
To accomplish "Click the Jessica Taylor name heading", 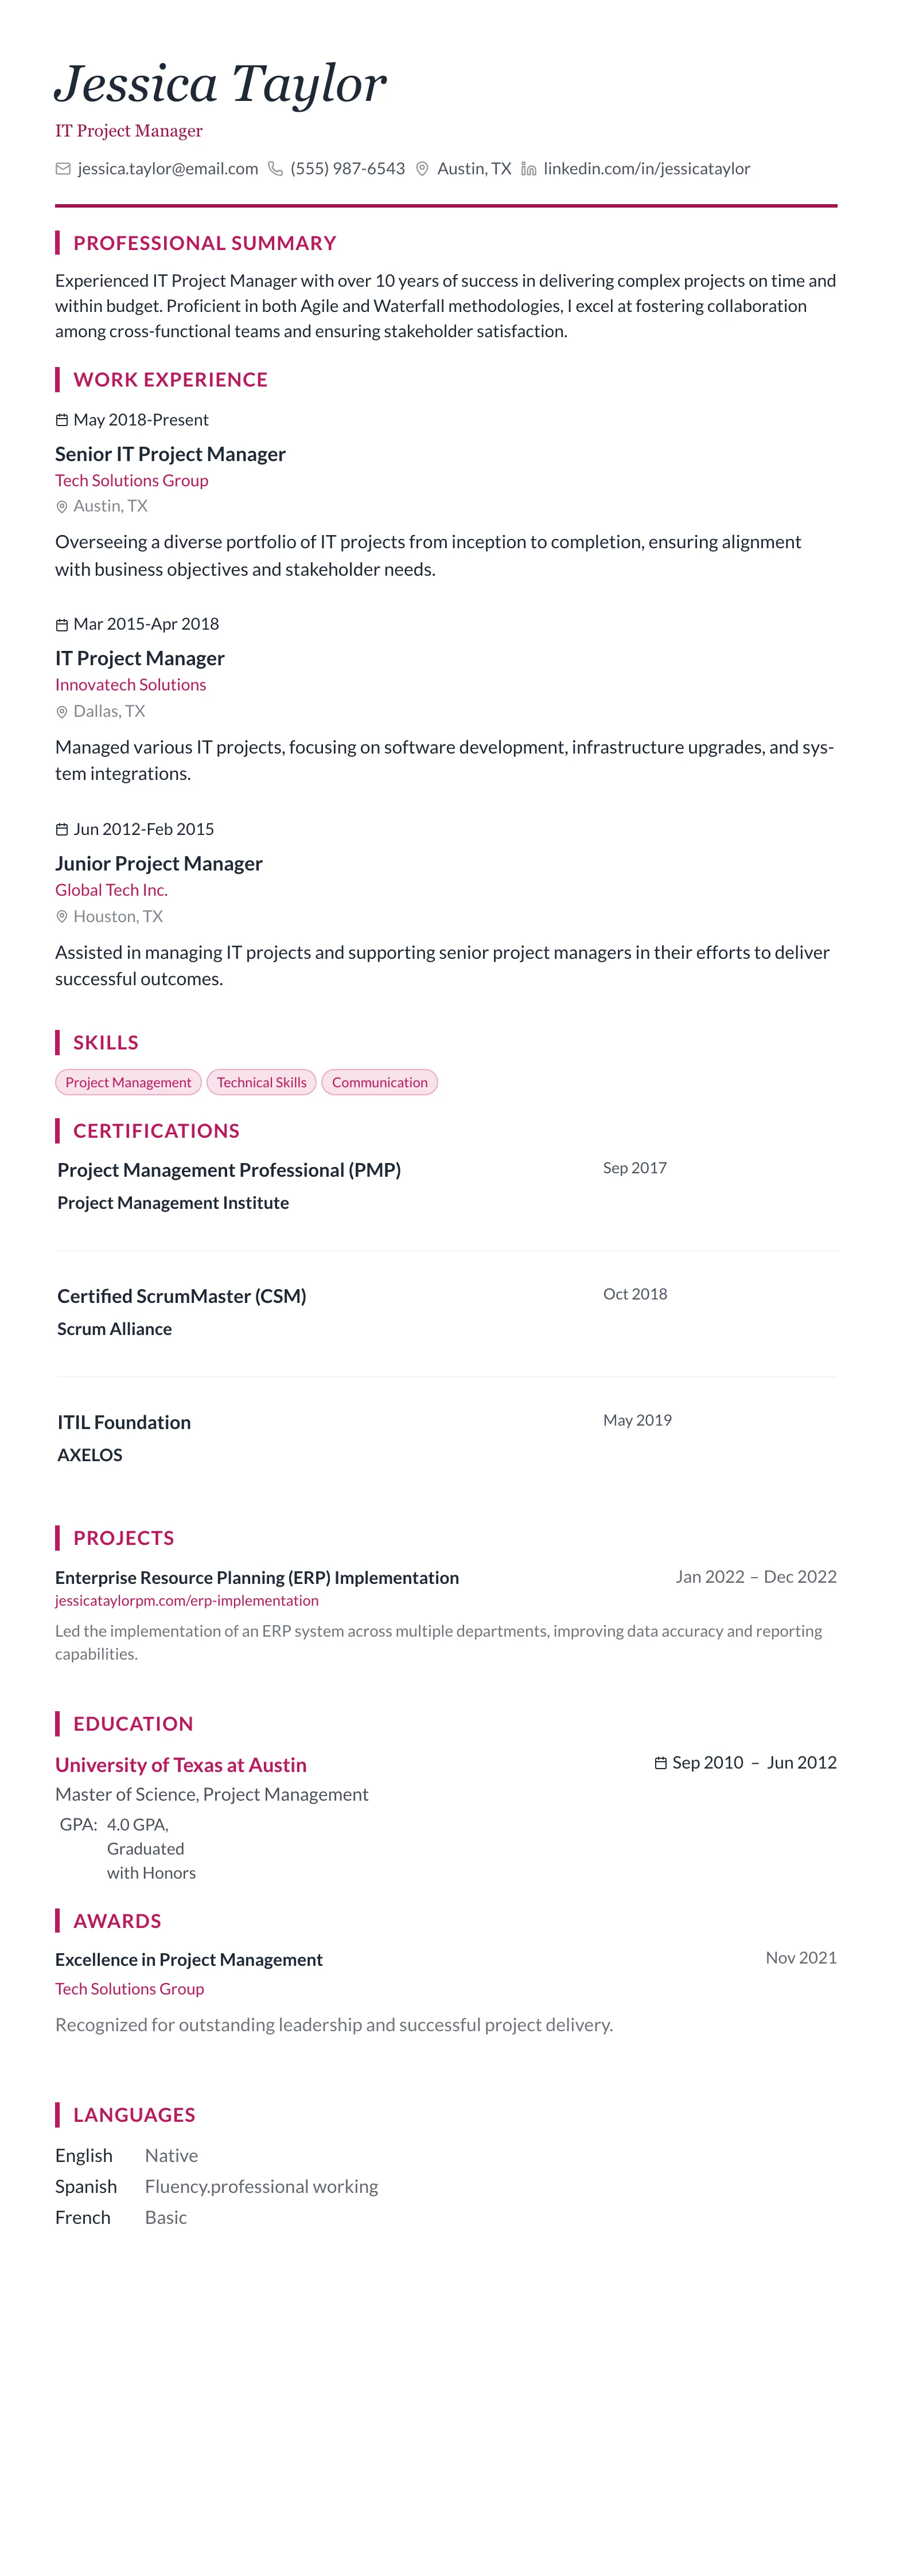I will [220, 84].
